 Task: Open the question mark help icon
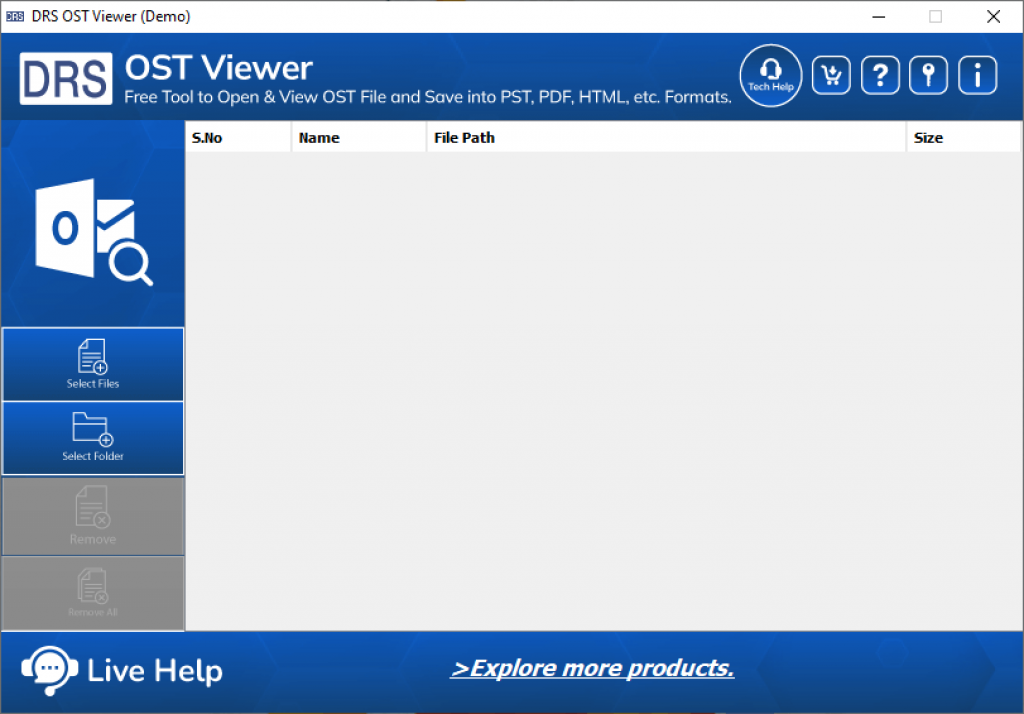880,74
